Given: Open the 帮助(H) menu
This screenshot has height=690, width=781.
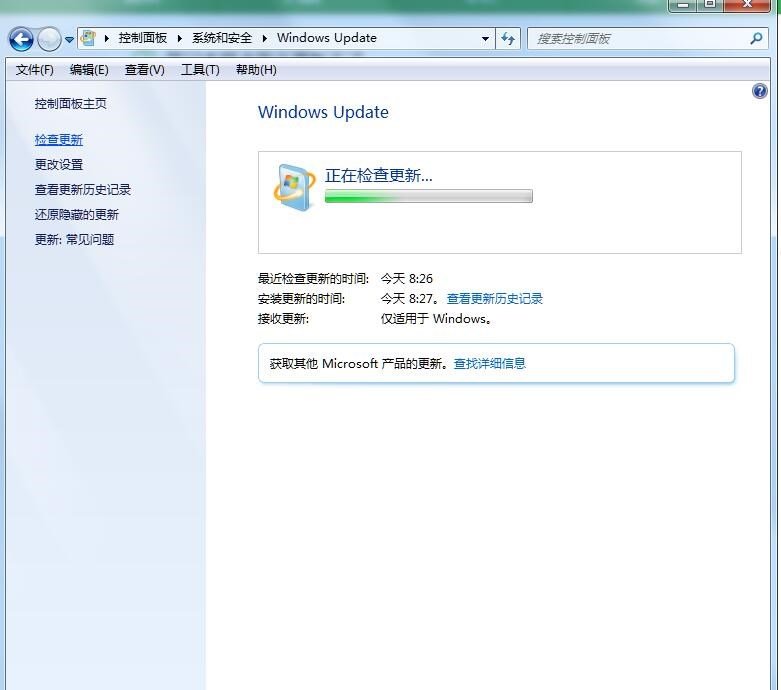Looking at the screenshot, I should point(256,70).
